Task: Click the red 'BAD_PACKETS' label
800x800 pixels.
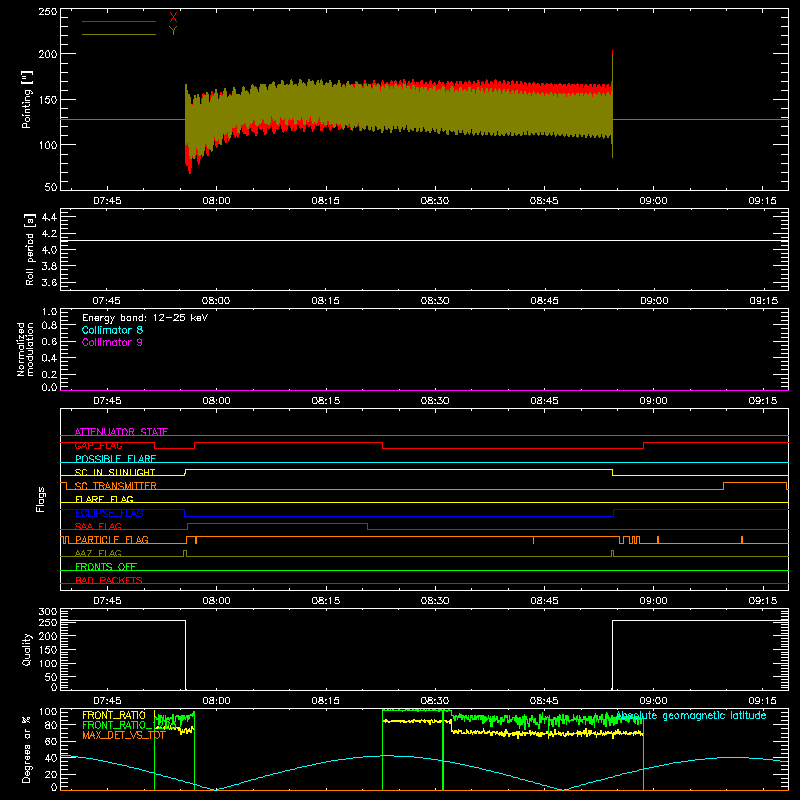Action: 109,580
